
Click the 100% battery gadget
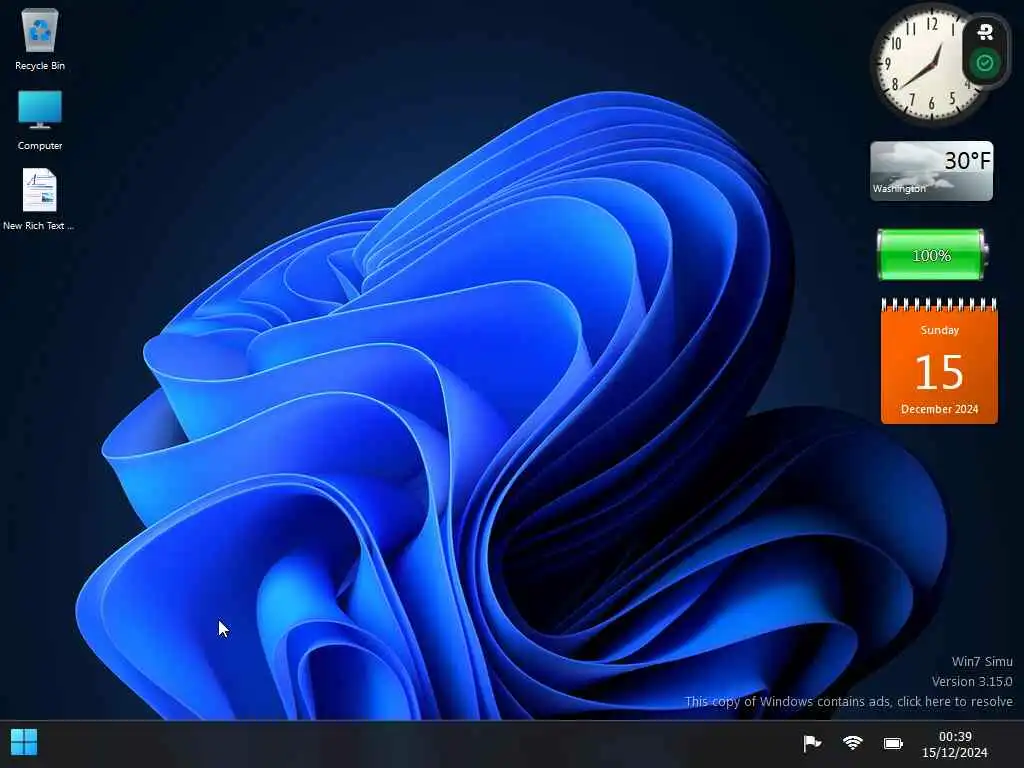pyautogui.click(x=932, y=255)
